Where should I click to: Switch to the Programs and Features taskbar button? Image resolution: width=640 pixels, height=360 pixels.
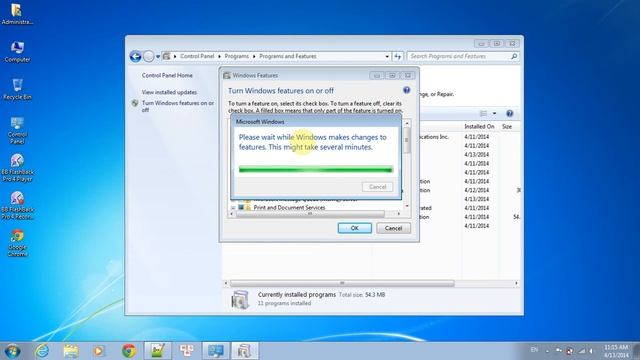point(245,351)
